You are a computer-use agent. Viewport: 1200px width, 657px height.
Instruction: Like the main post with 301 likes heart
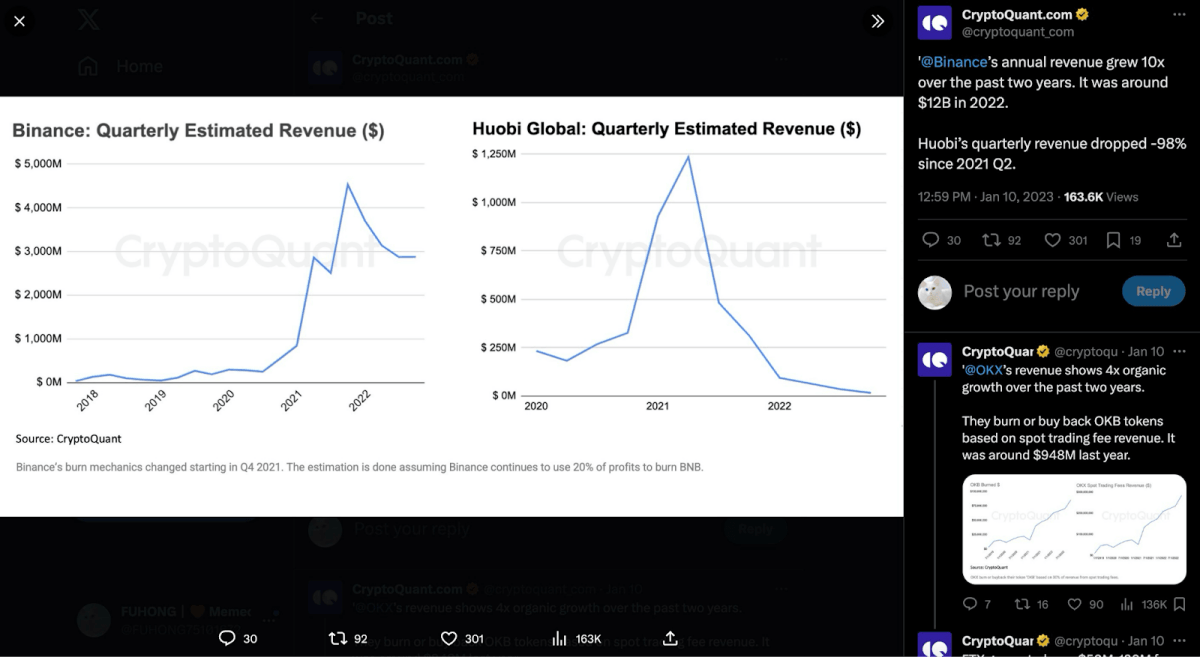(1053, 240)
